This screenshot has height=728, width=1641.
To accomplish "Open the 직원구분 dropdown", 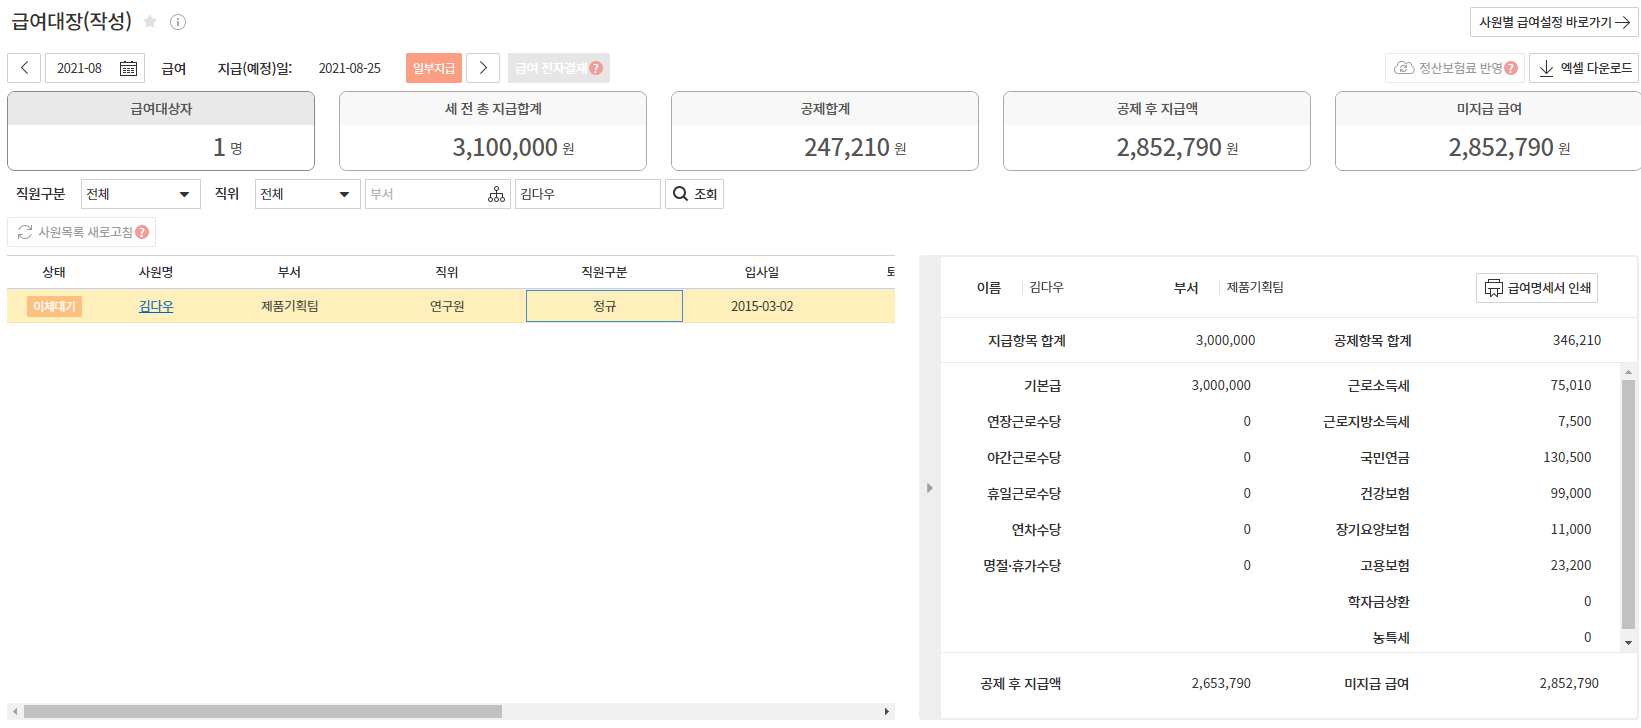I will [140, 194].
